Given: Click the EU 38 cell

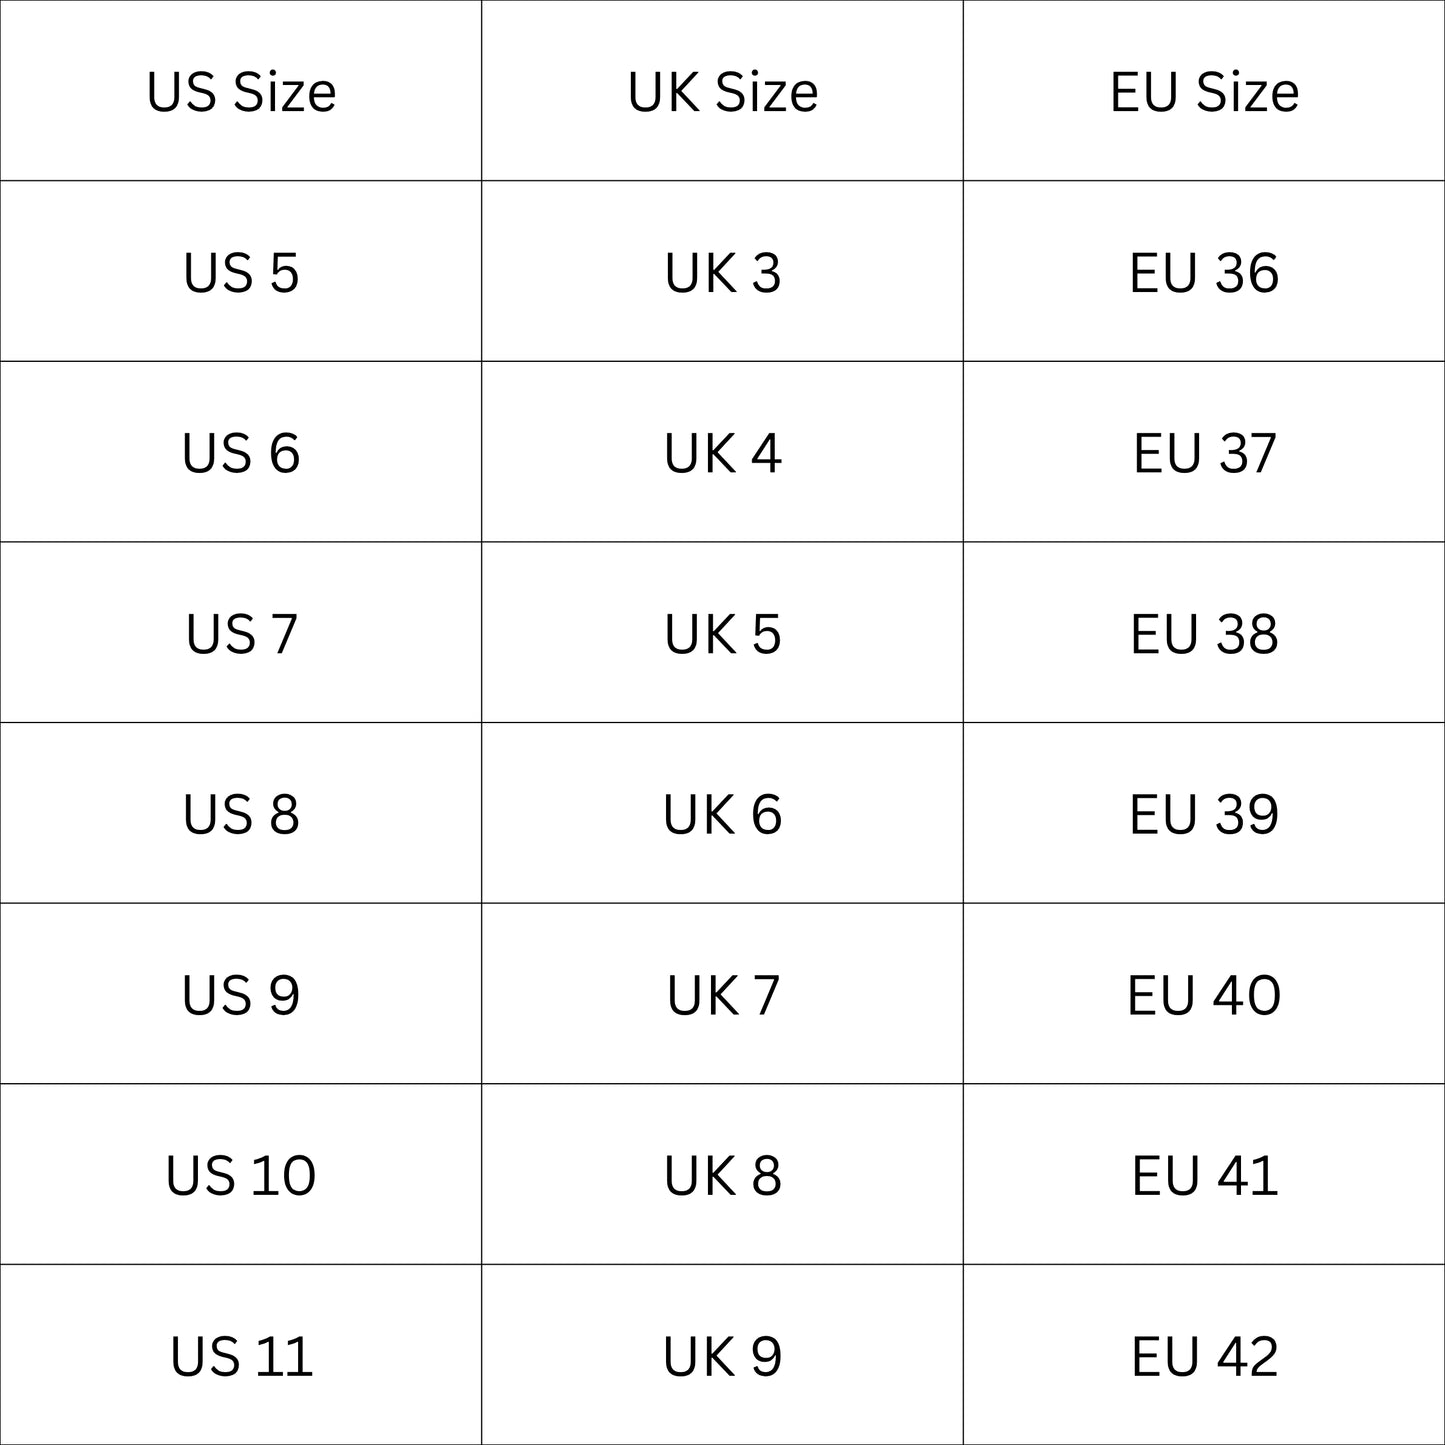Looking at the screenshot, I should [x=1204, y=634].
